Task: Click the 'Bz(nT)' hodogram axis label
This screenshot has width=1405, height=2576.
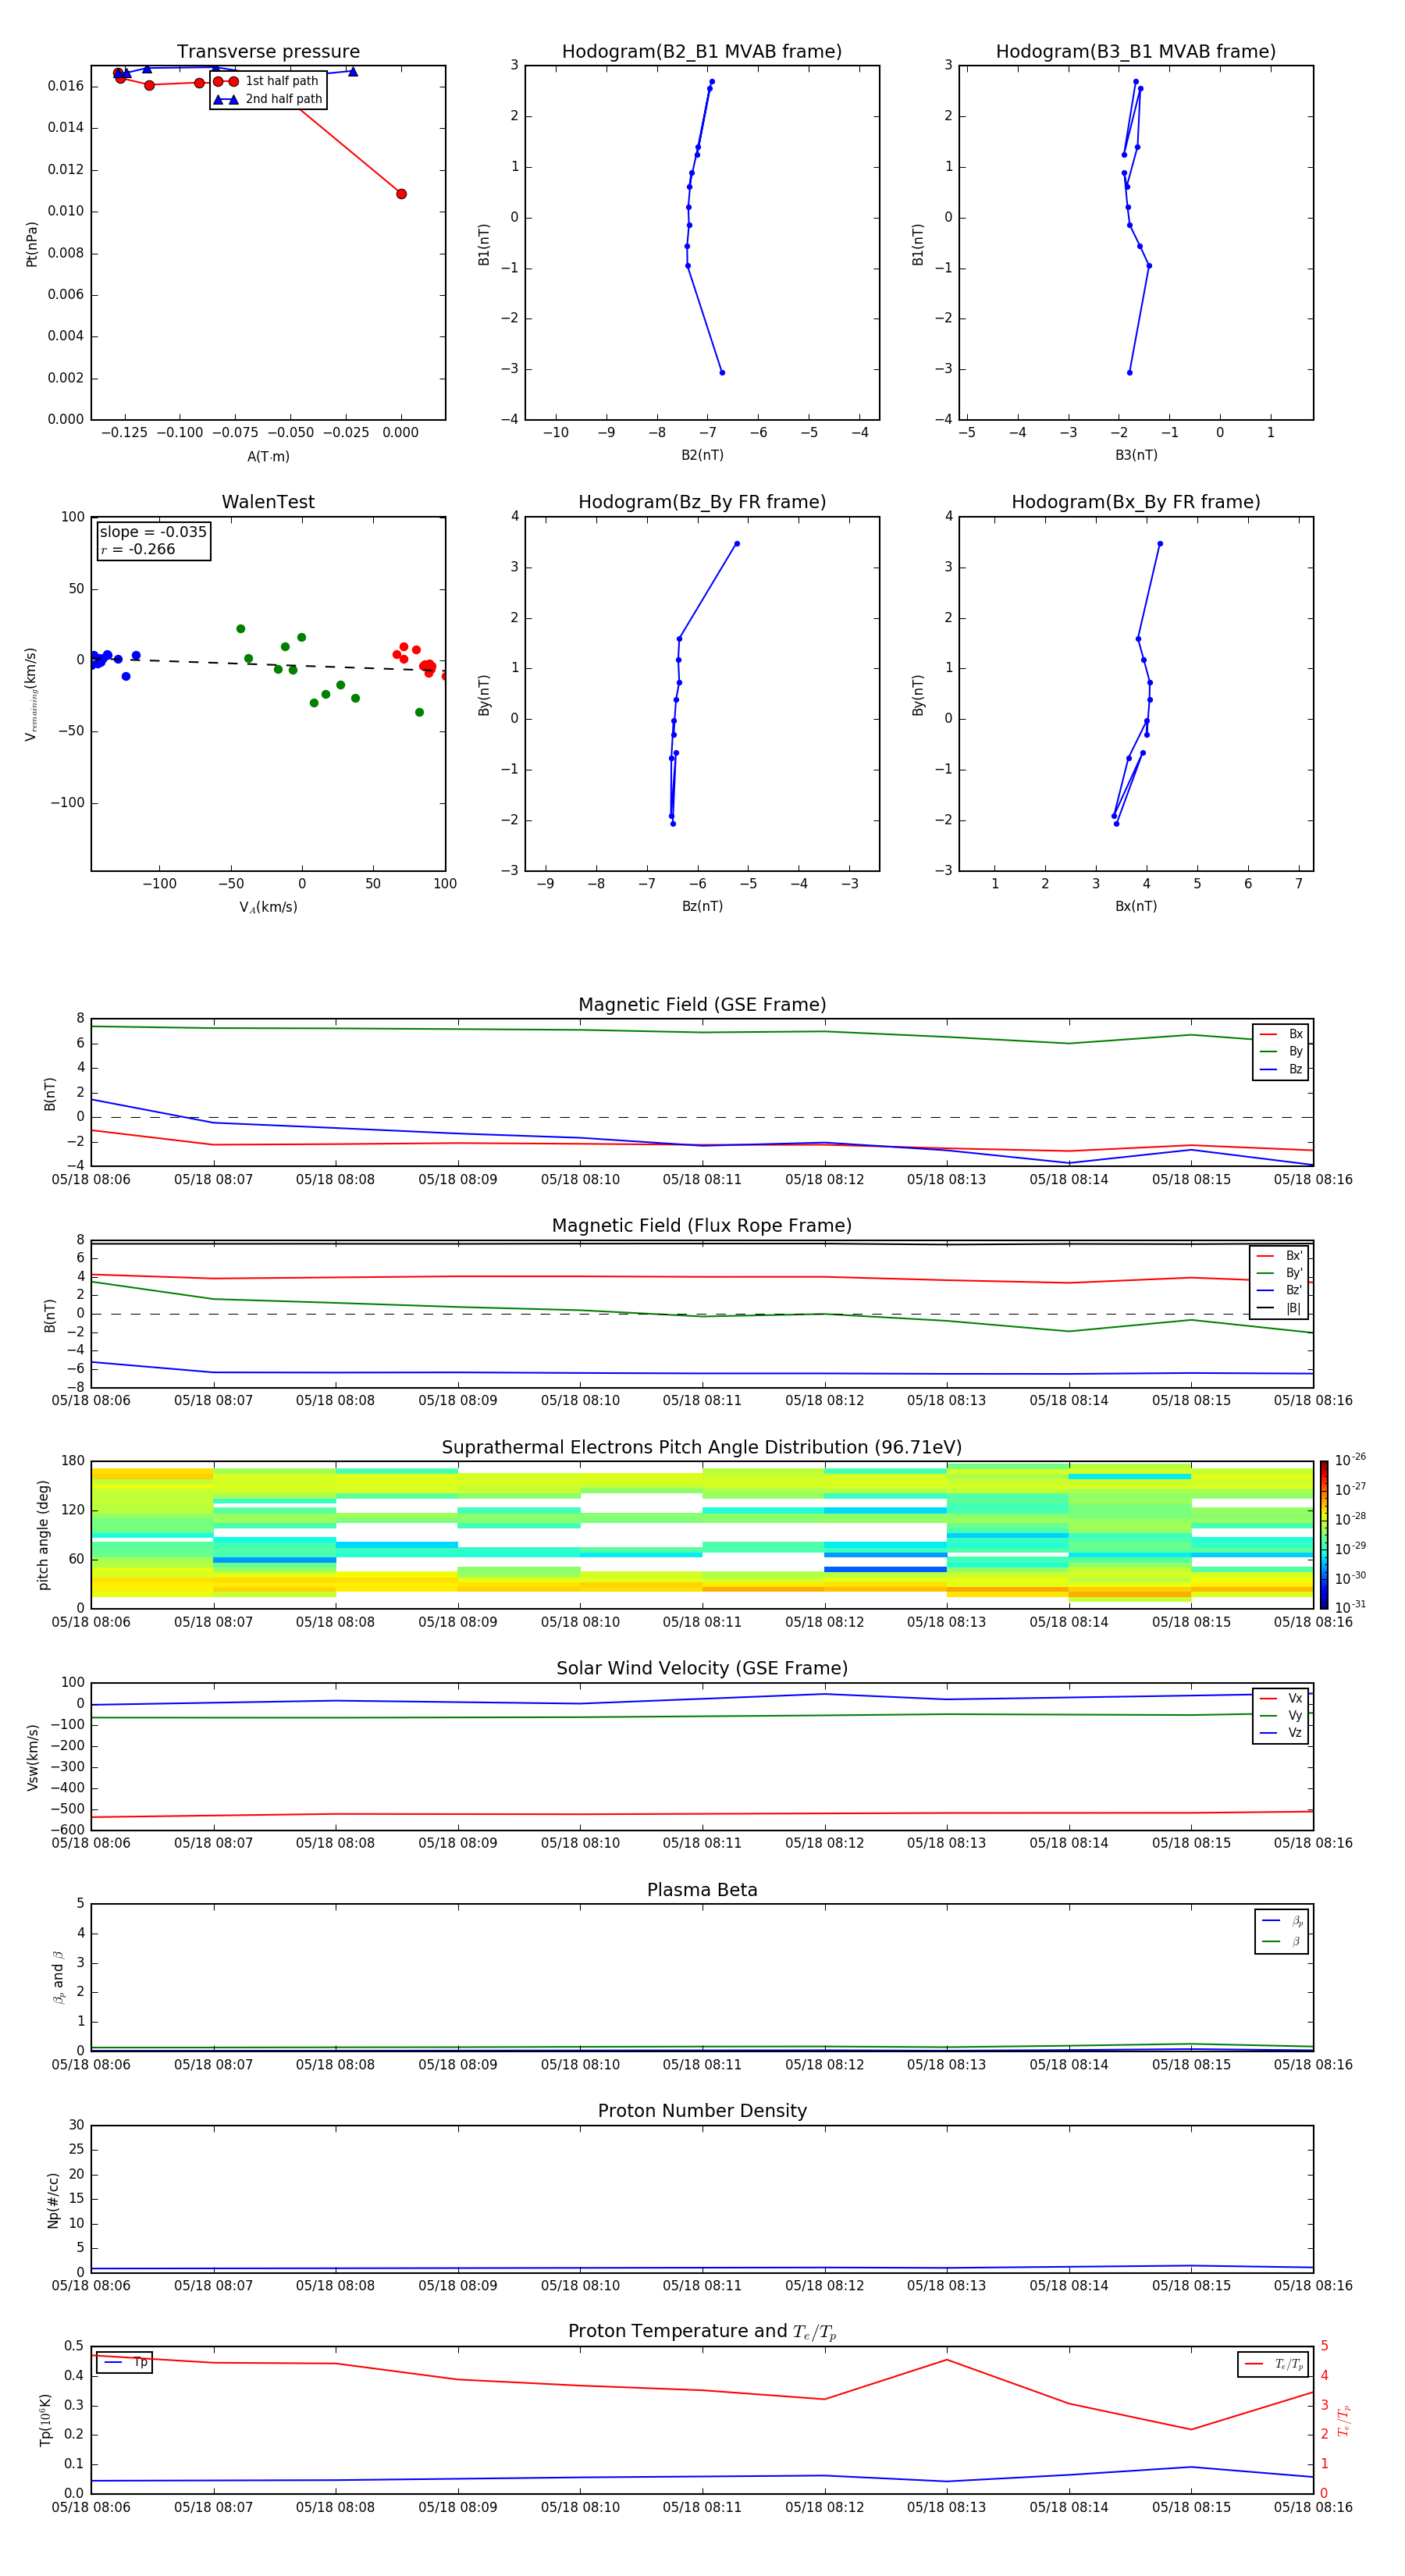Action: pos(702,906)
